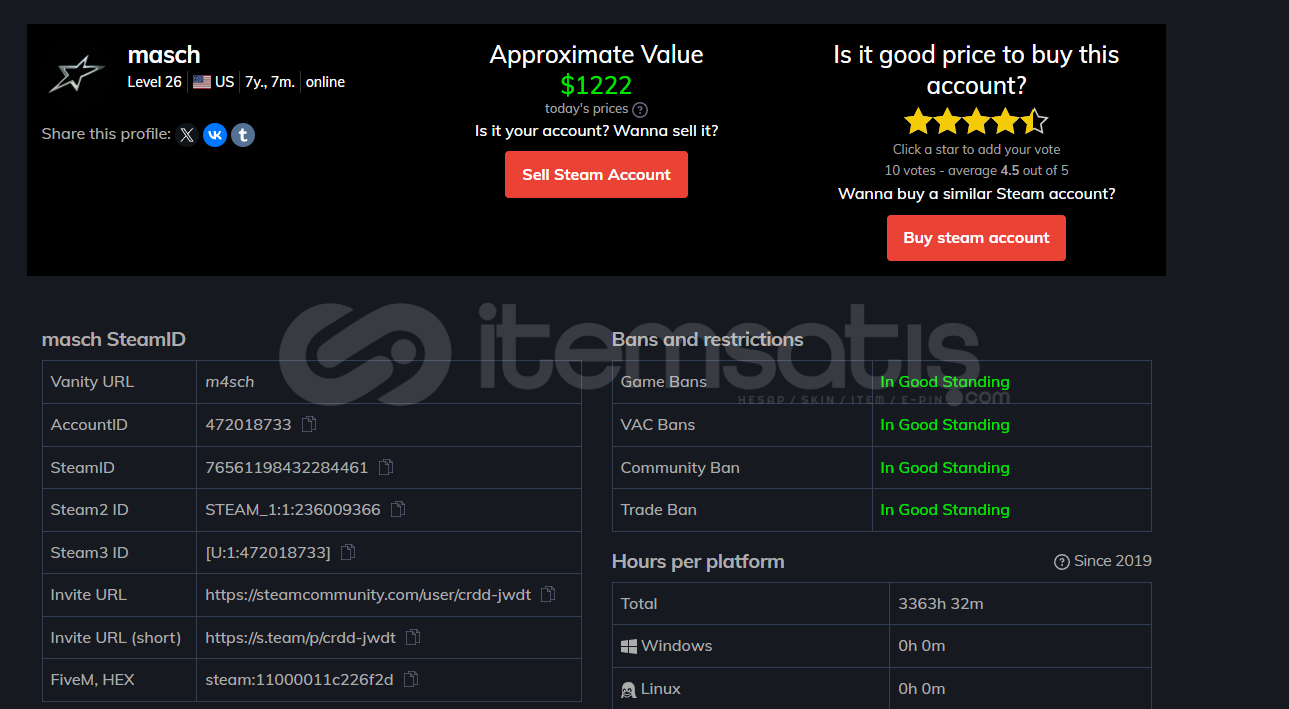Screen dimensions: 1289x709
Task: Share profile on Tumblr
Action: tap(243, 134)
